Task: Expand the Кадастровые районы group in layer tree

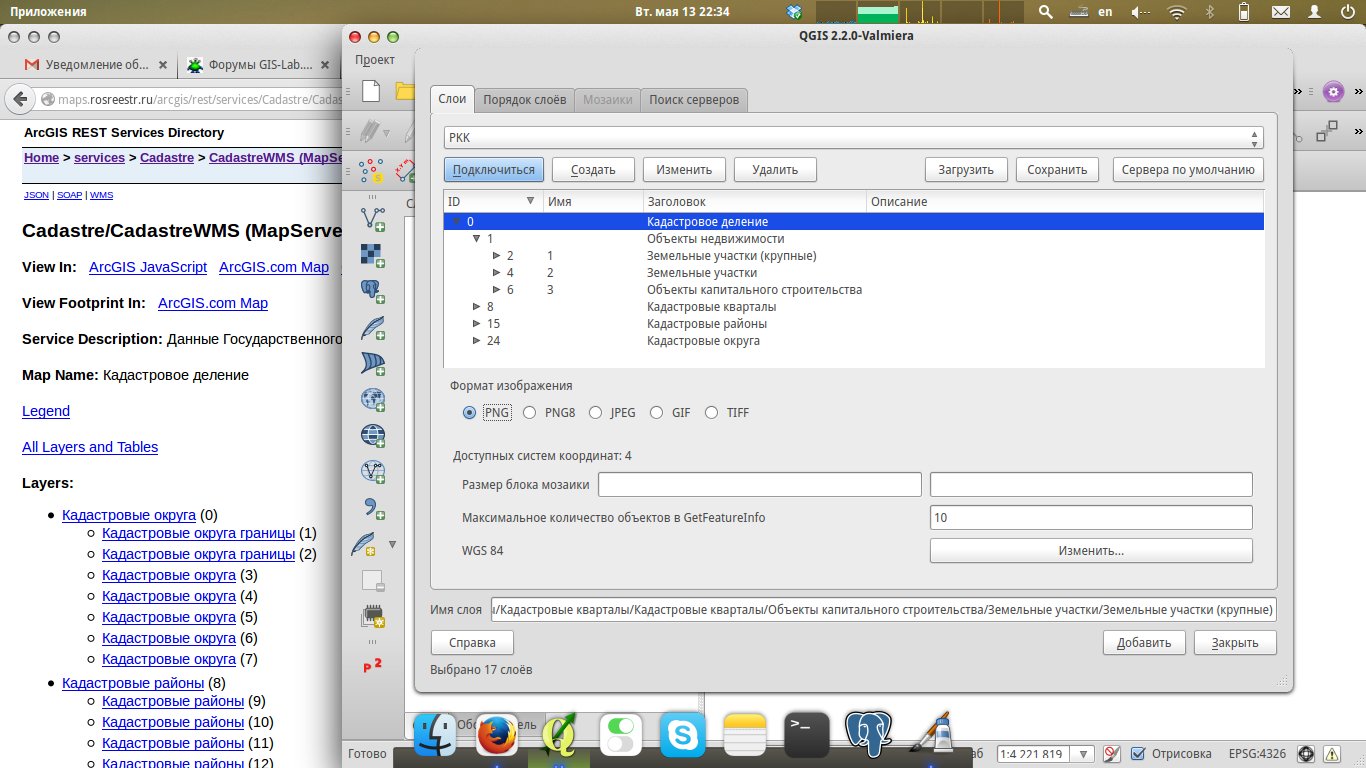Action: [477, 324]
